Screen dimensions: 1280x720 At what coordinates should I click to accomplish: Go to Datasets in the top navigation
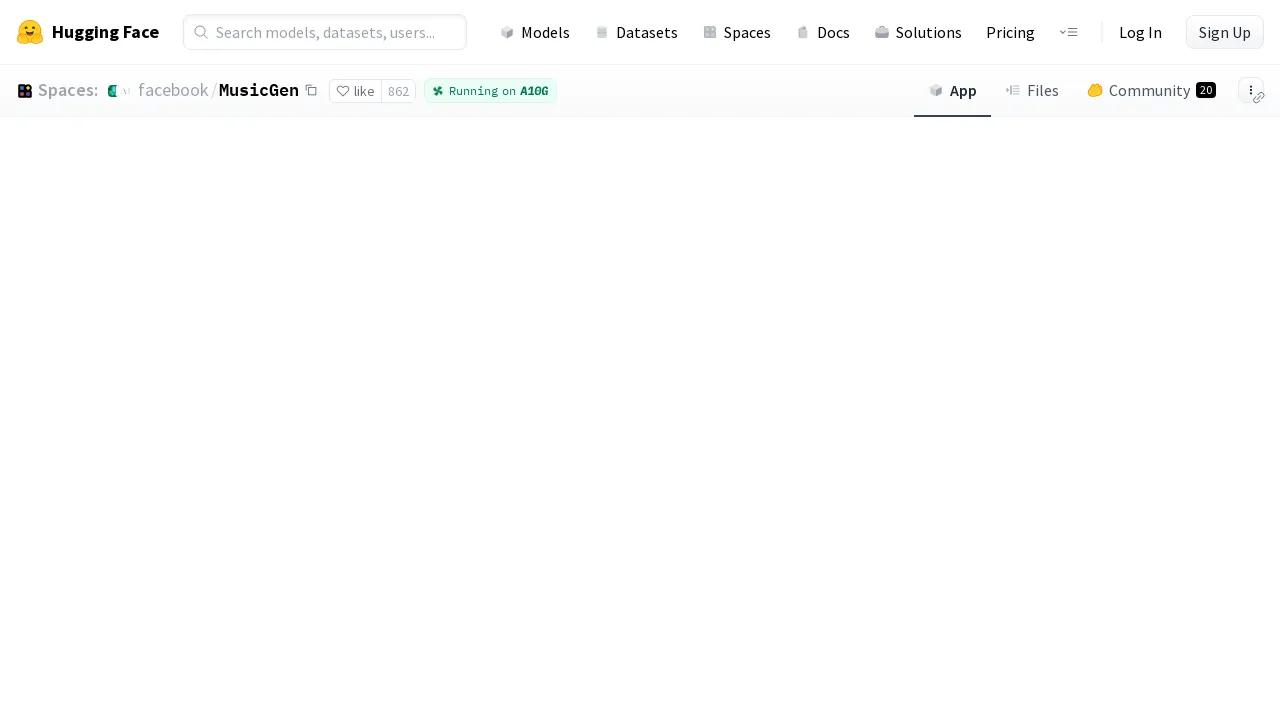pos(636,32)
